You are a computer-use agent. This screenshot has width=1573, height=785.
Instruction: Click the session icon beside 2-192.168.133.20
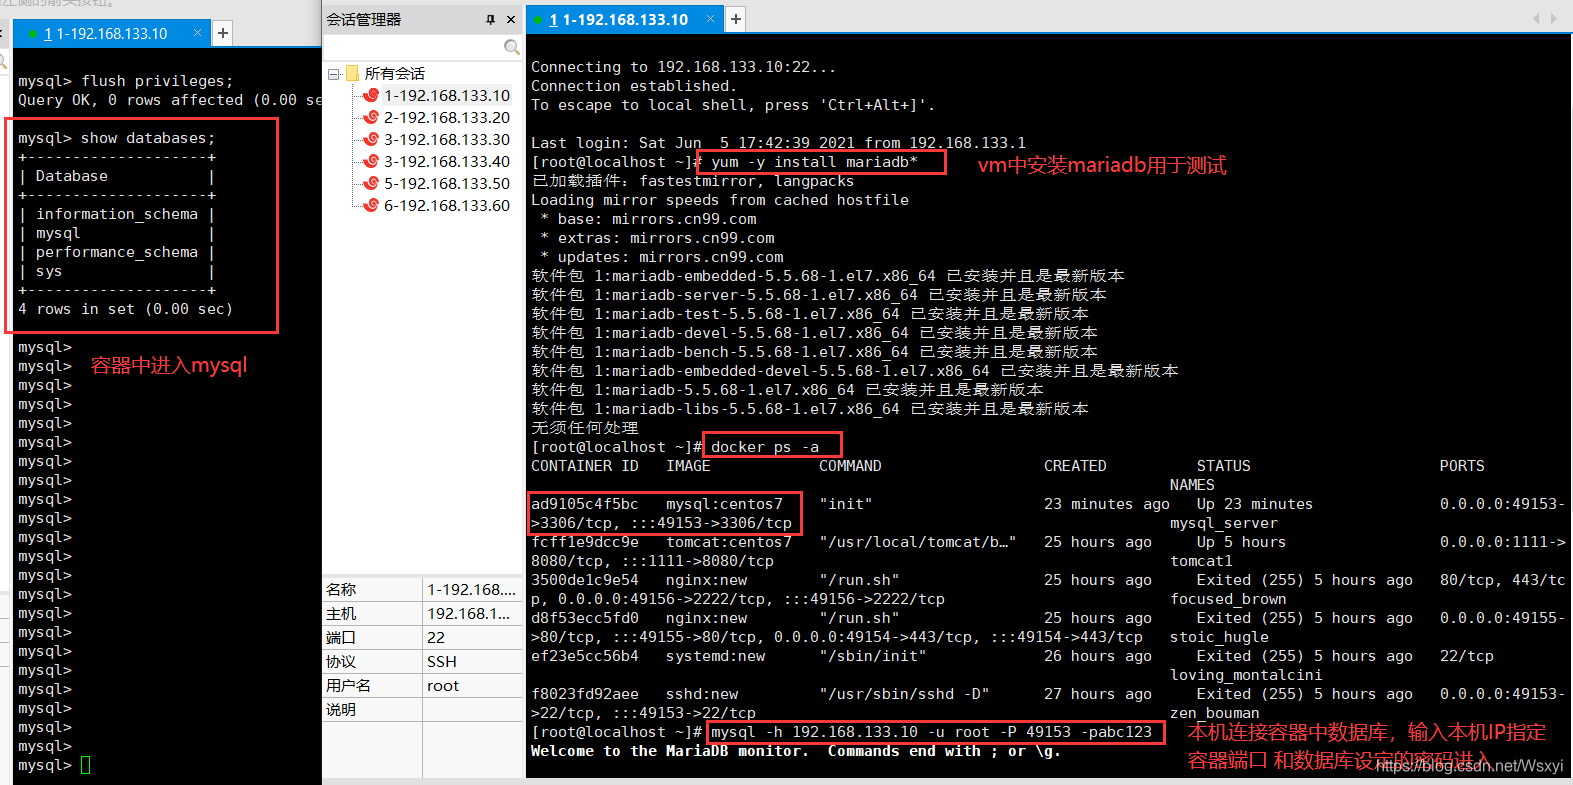[371, 117]
